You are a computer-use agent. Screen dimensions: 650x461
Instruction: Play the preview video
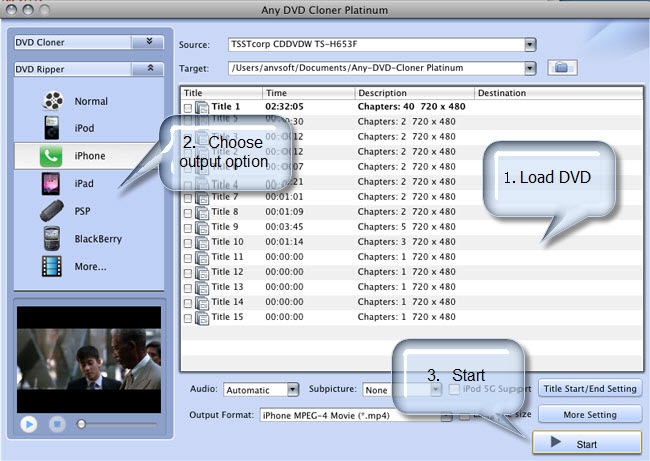(x=29, y=424)
